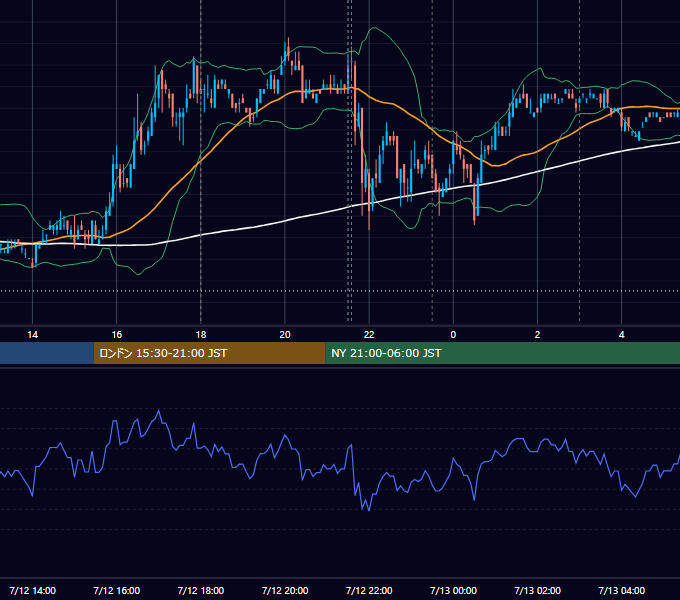This screenshot has width=680, height=600.
Task: Click the highest peak of the blue oscillator line
Action: tap(159, 410)
